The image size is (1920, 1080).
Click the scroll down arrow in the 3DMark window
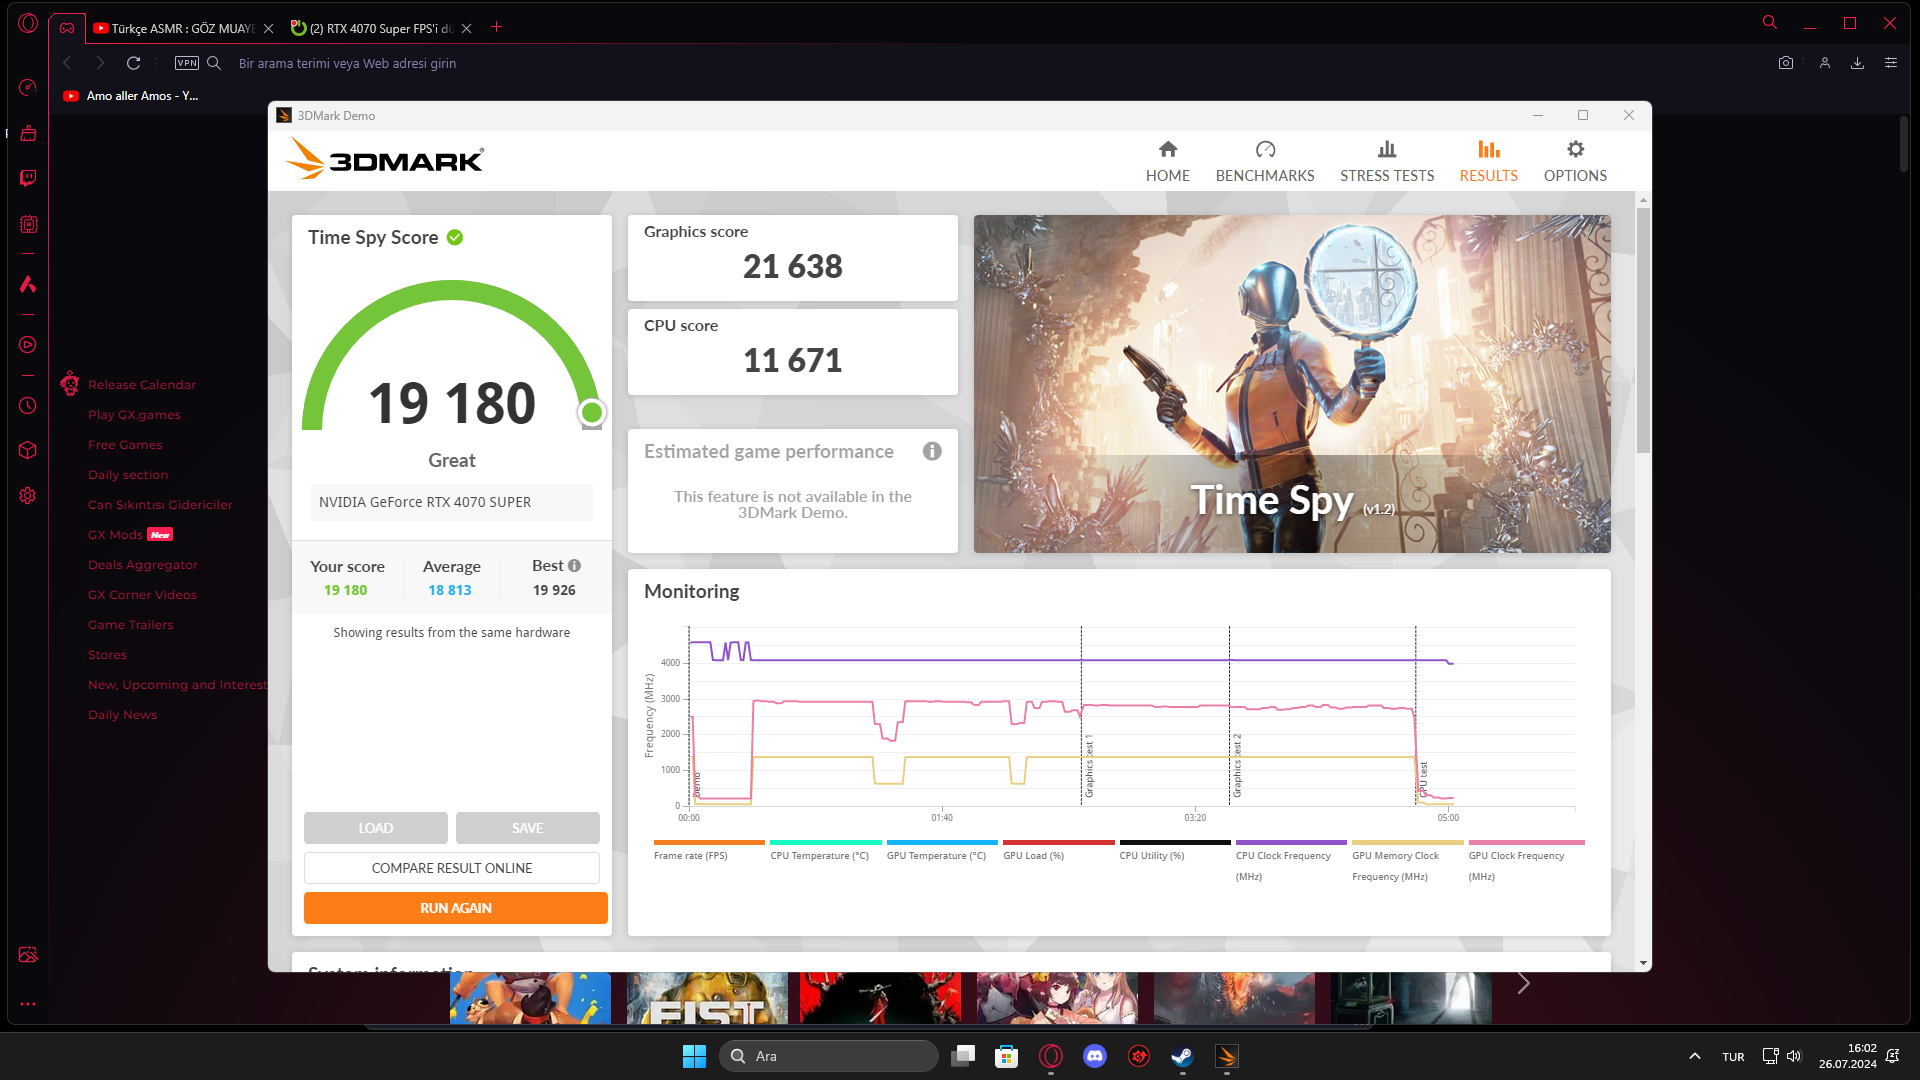click(1643, 963)
